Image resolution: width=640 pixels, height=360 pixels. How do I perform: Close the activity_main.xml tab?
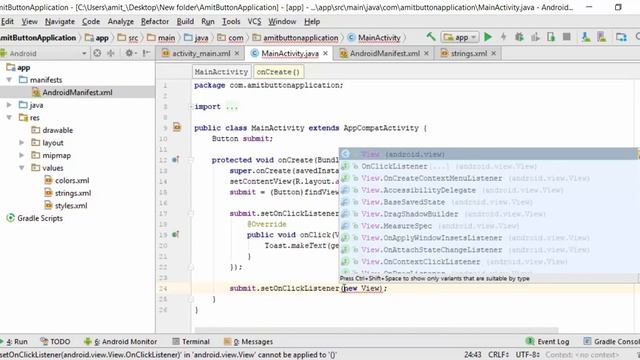[237, 53]
